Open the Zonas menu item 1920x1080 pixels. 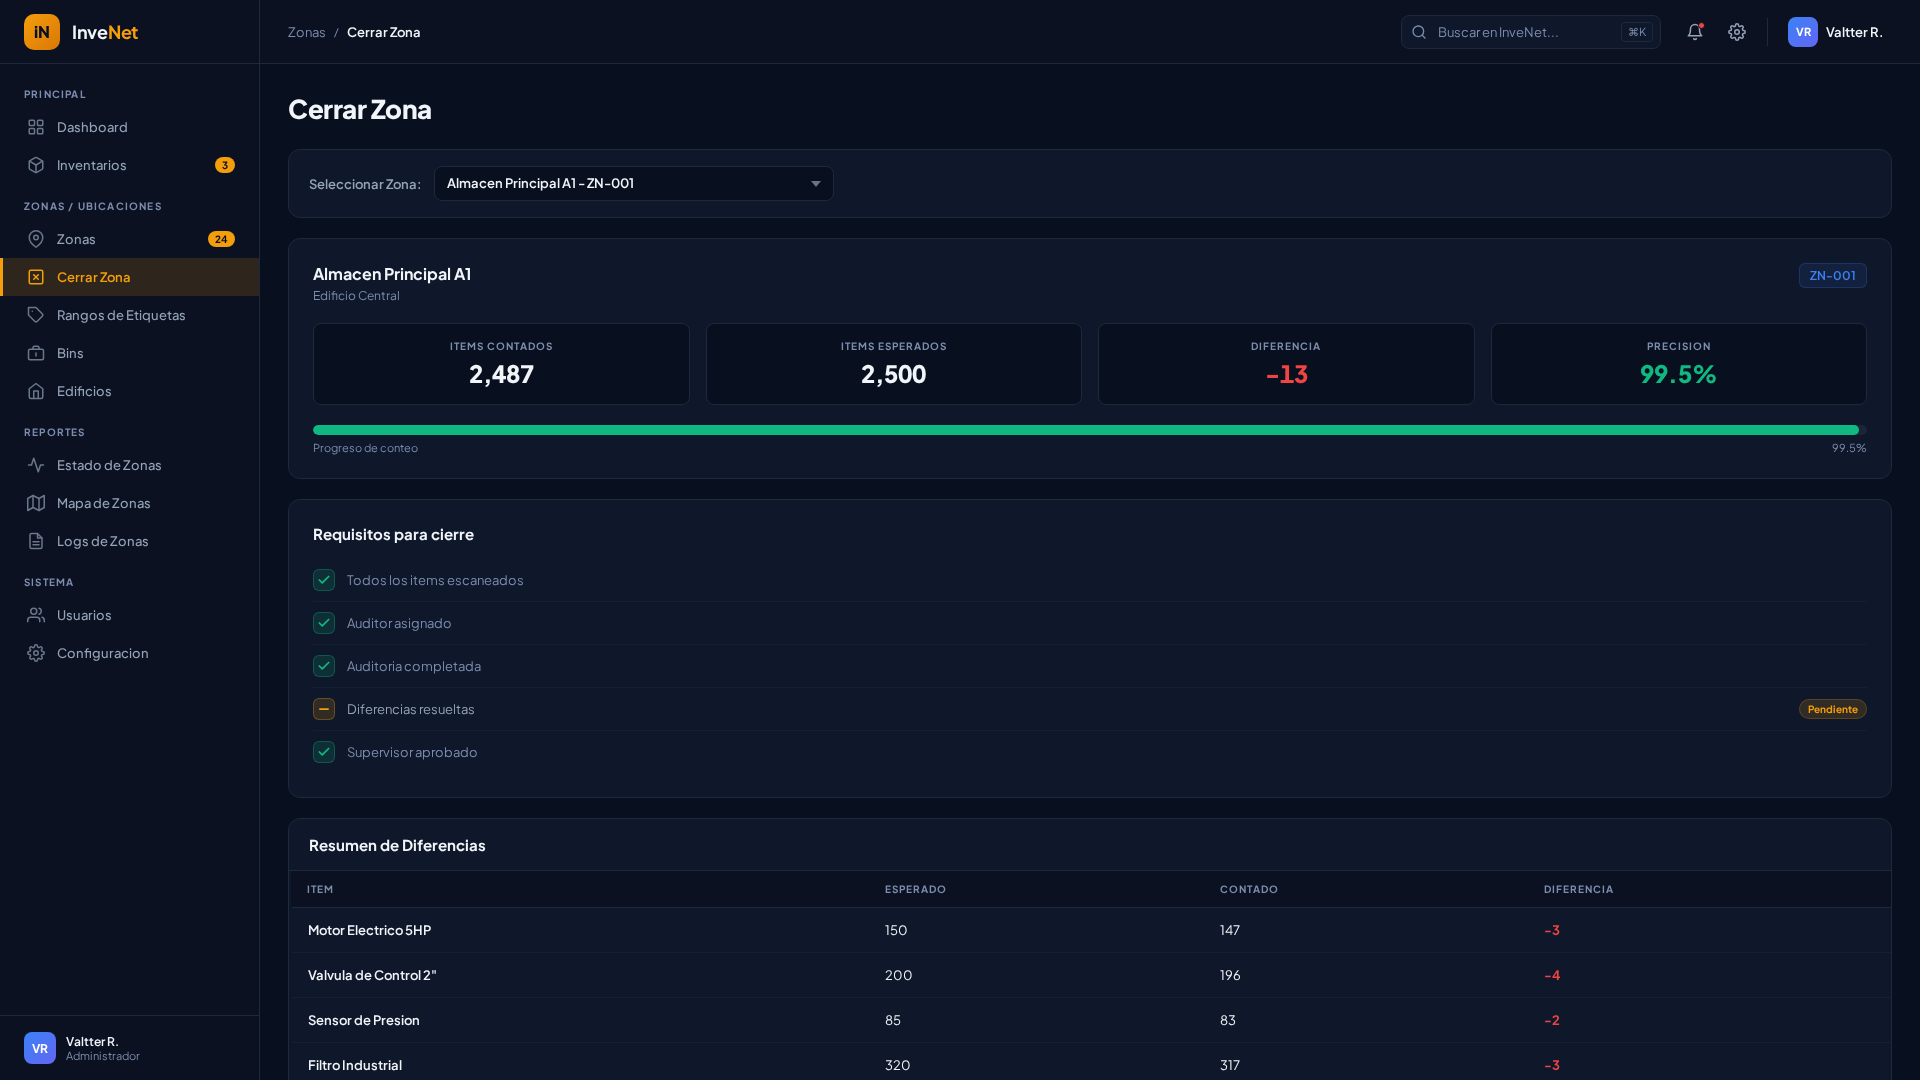pos(76,239)
